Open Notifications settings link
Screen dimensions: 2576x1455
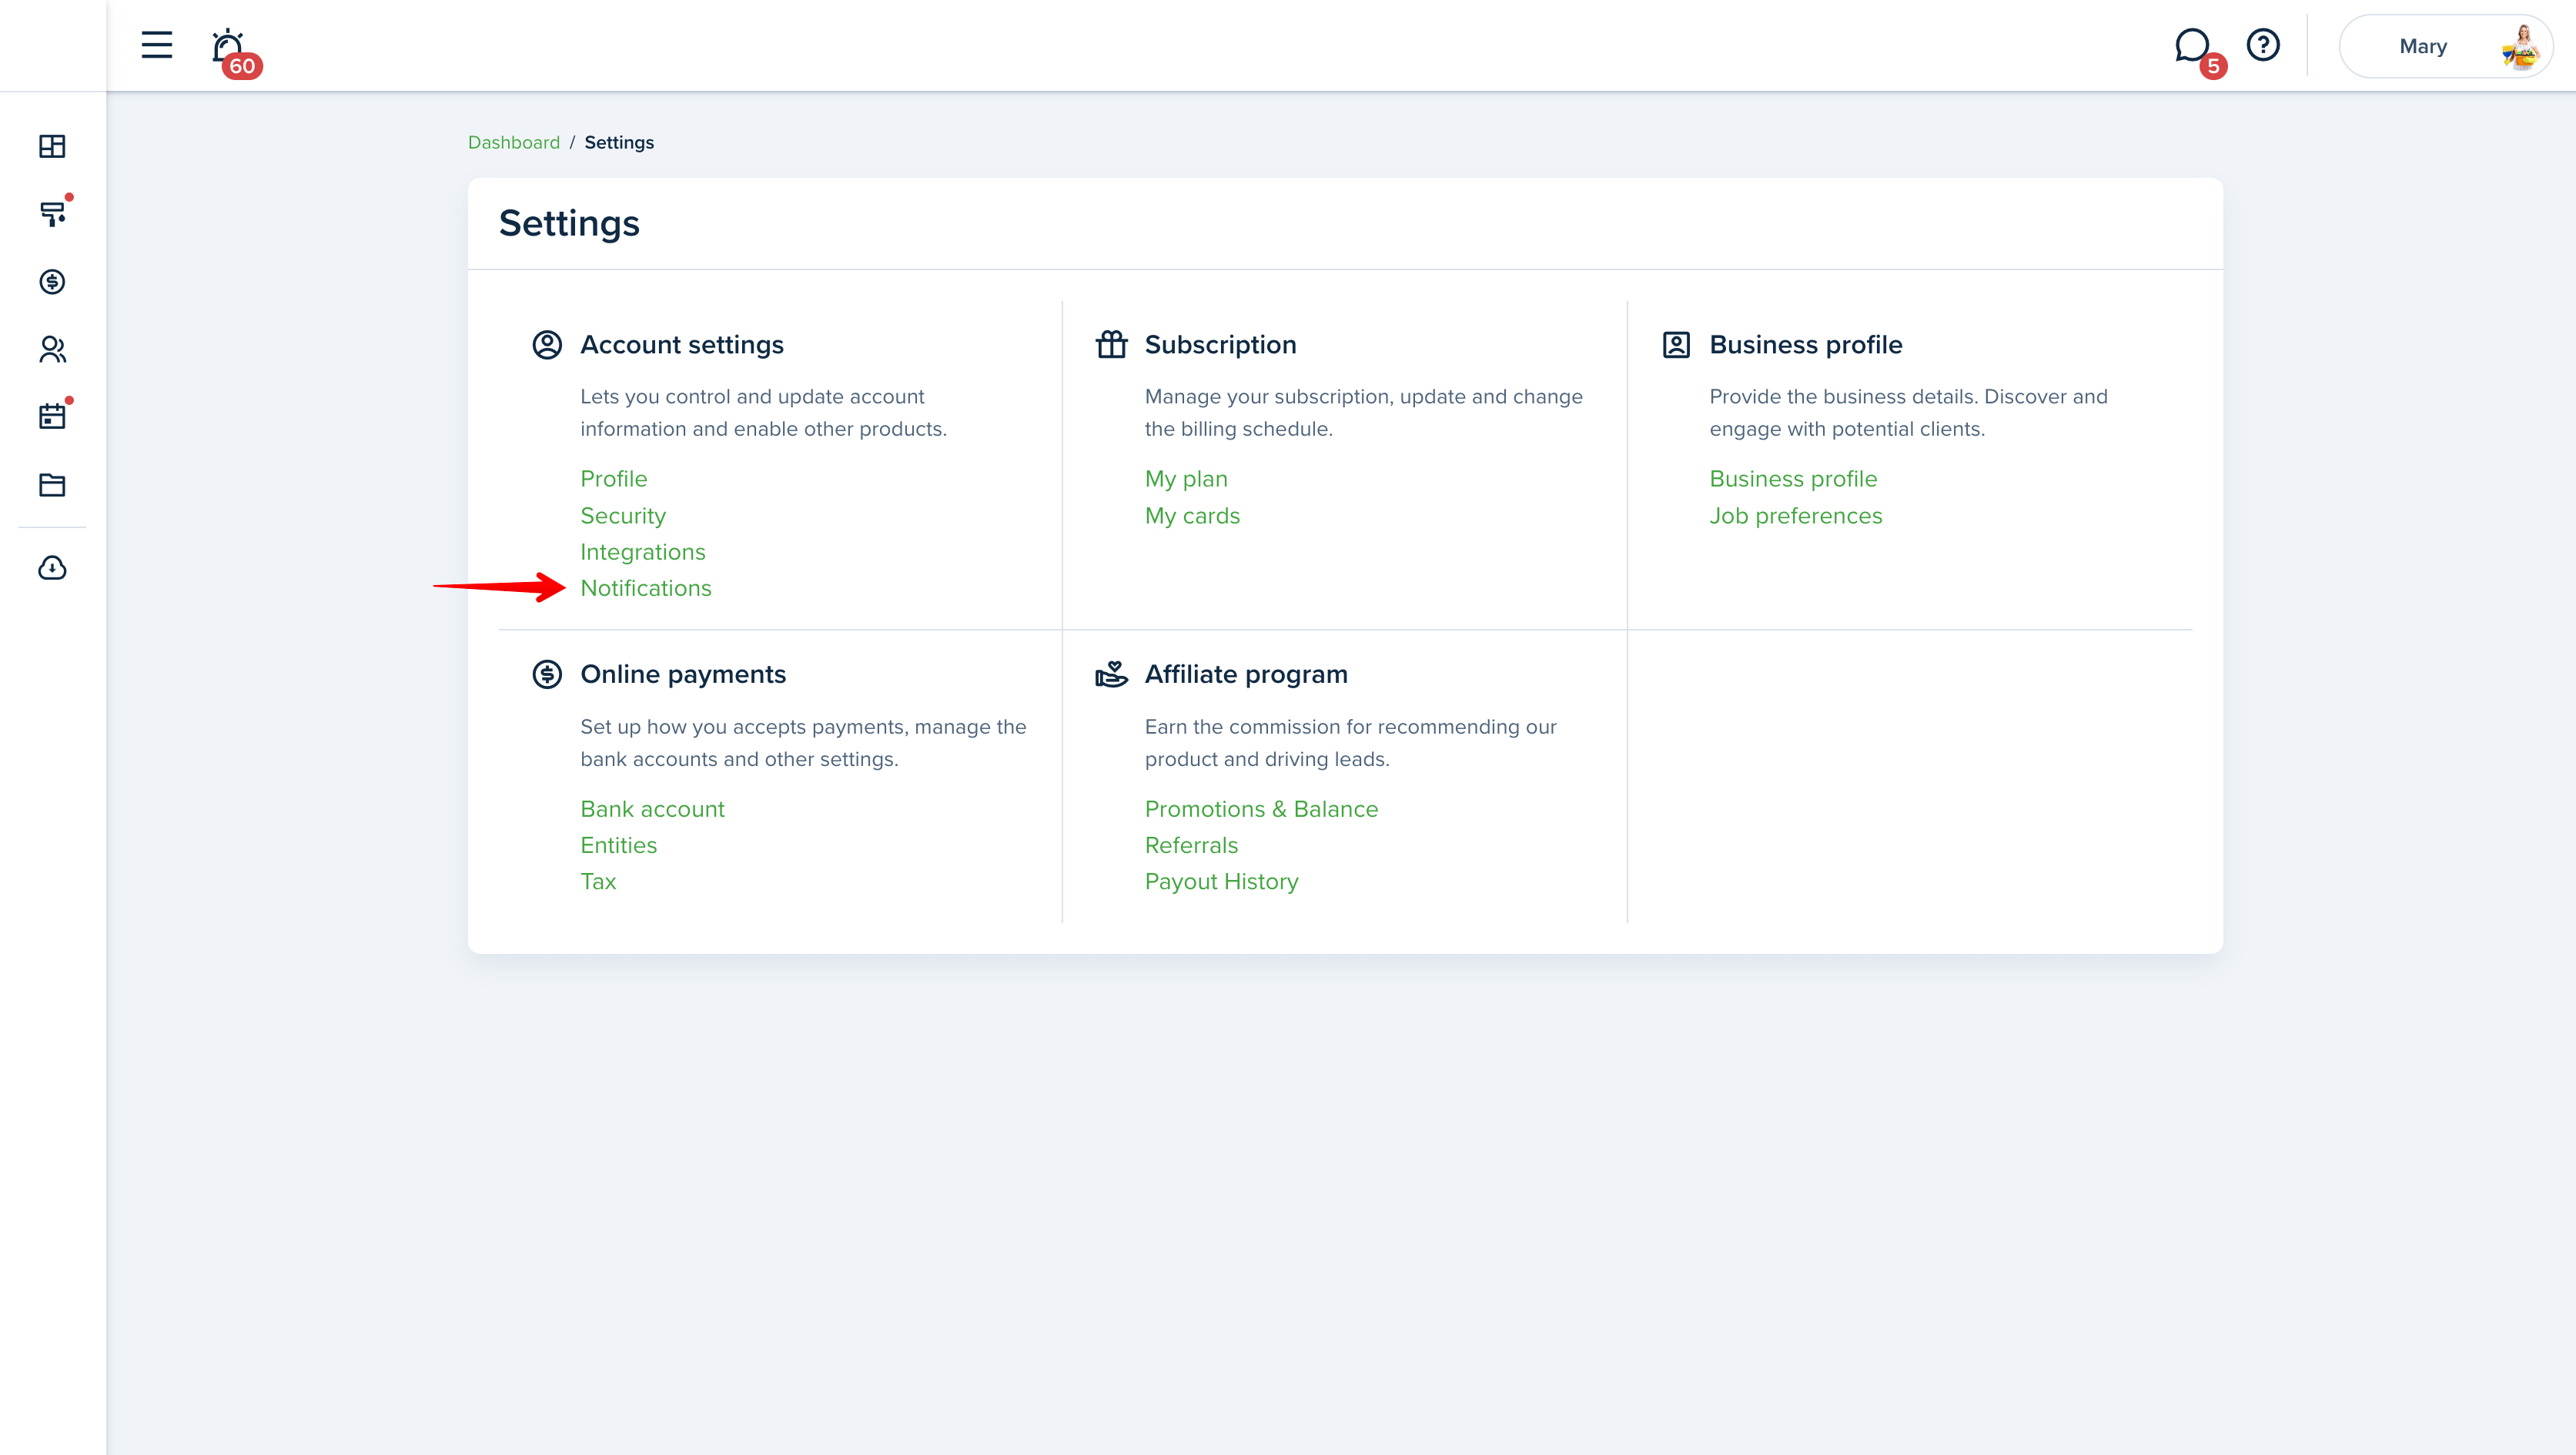click(x=646, y=588)
